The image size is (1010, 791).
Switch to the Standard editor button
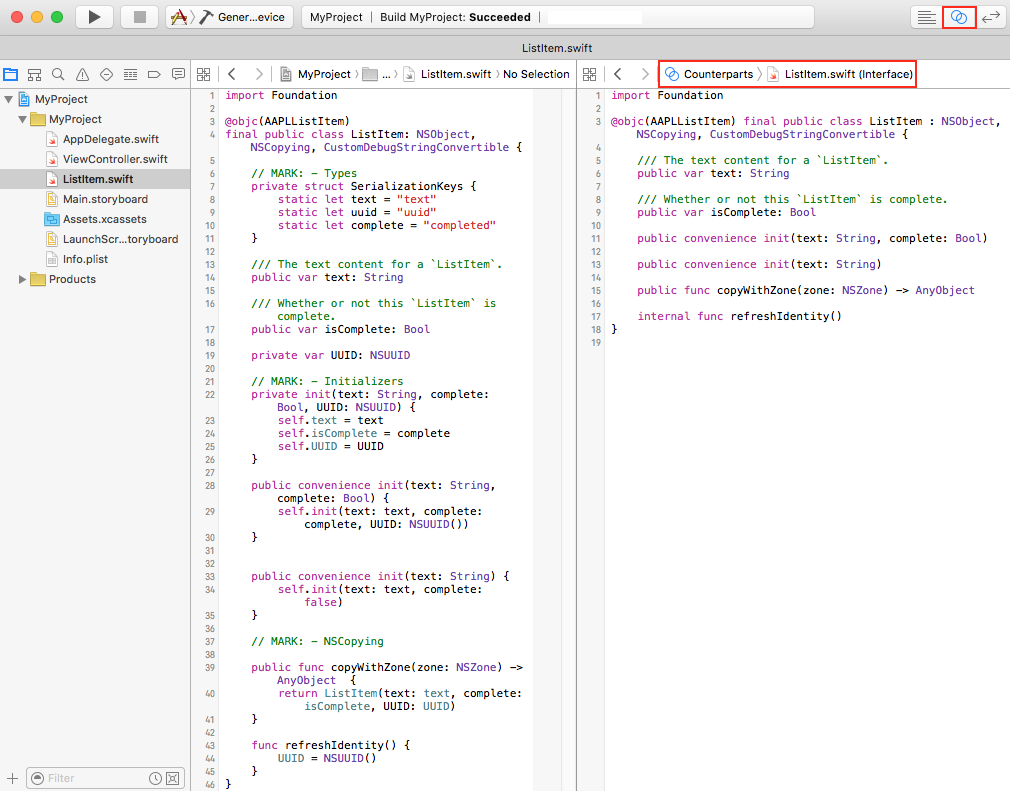pyautogui.click(x=927, y=17)
